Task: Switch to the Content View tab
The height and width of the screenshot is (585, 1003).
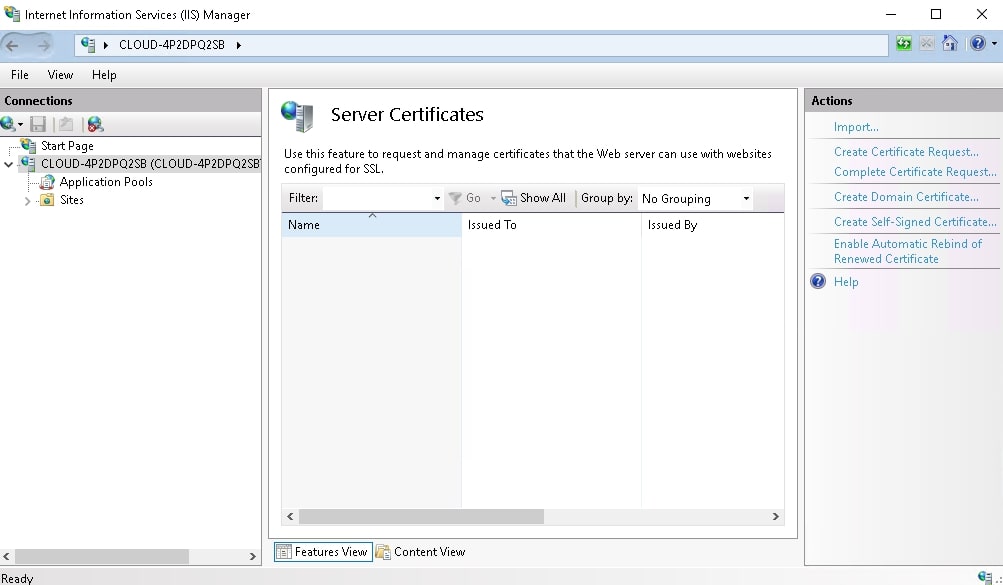Action: pyautogui.click(x=420, y=552)
